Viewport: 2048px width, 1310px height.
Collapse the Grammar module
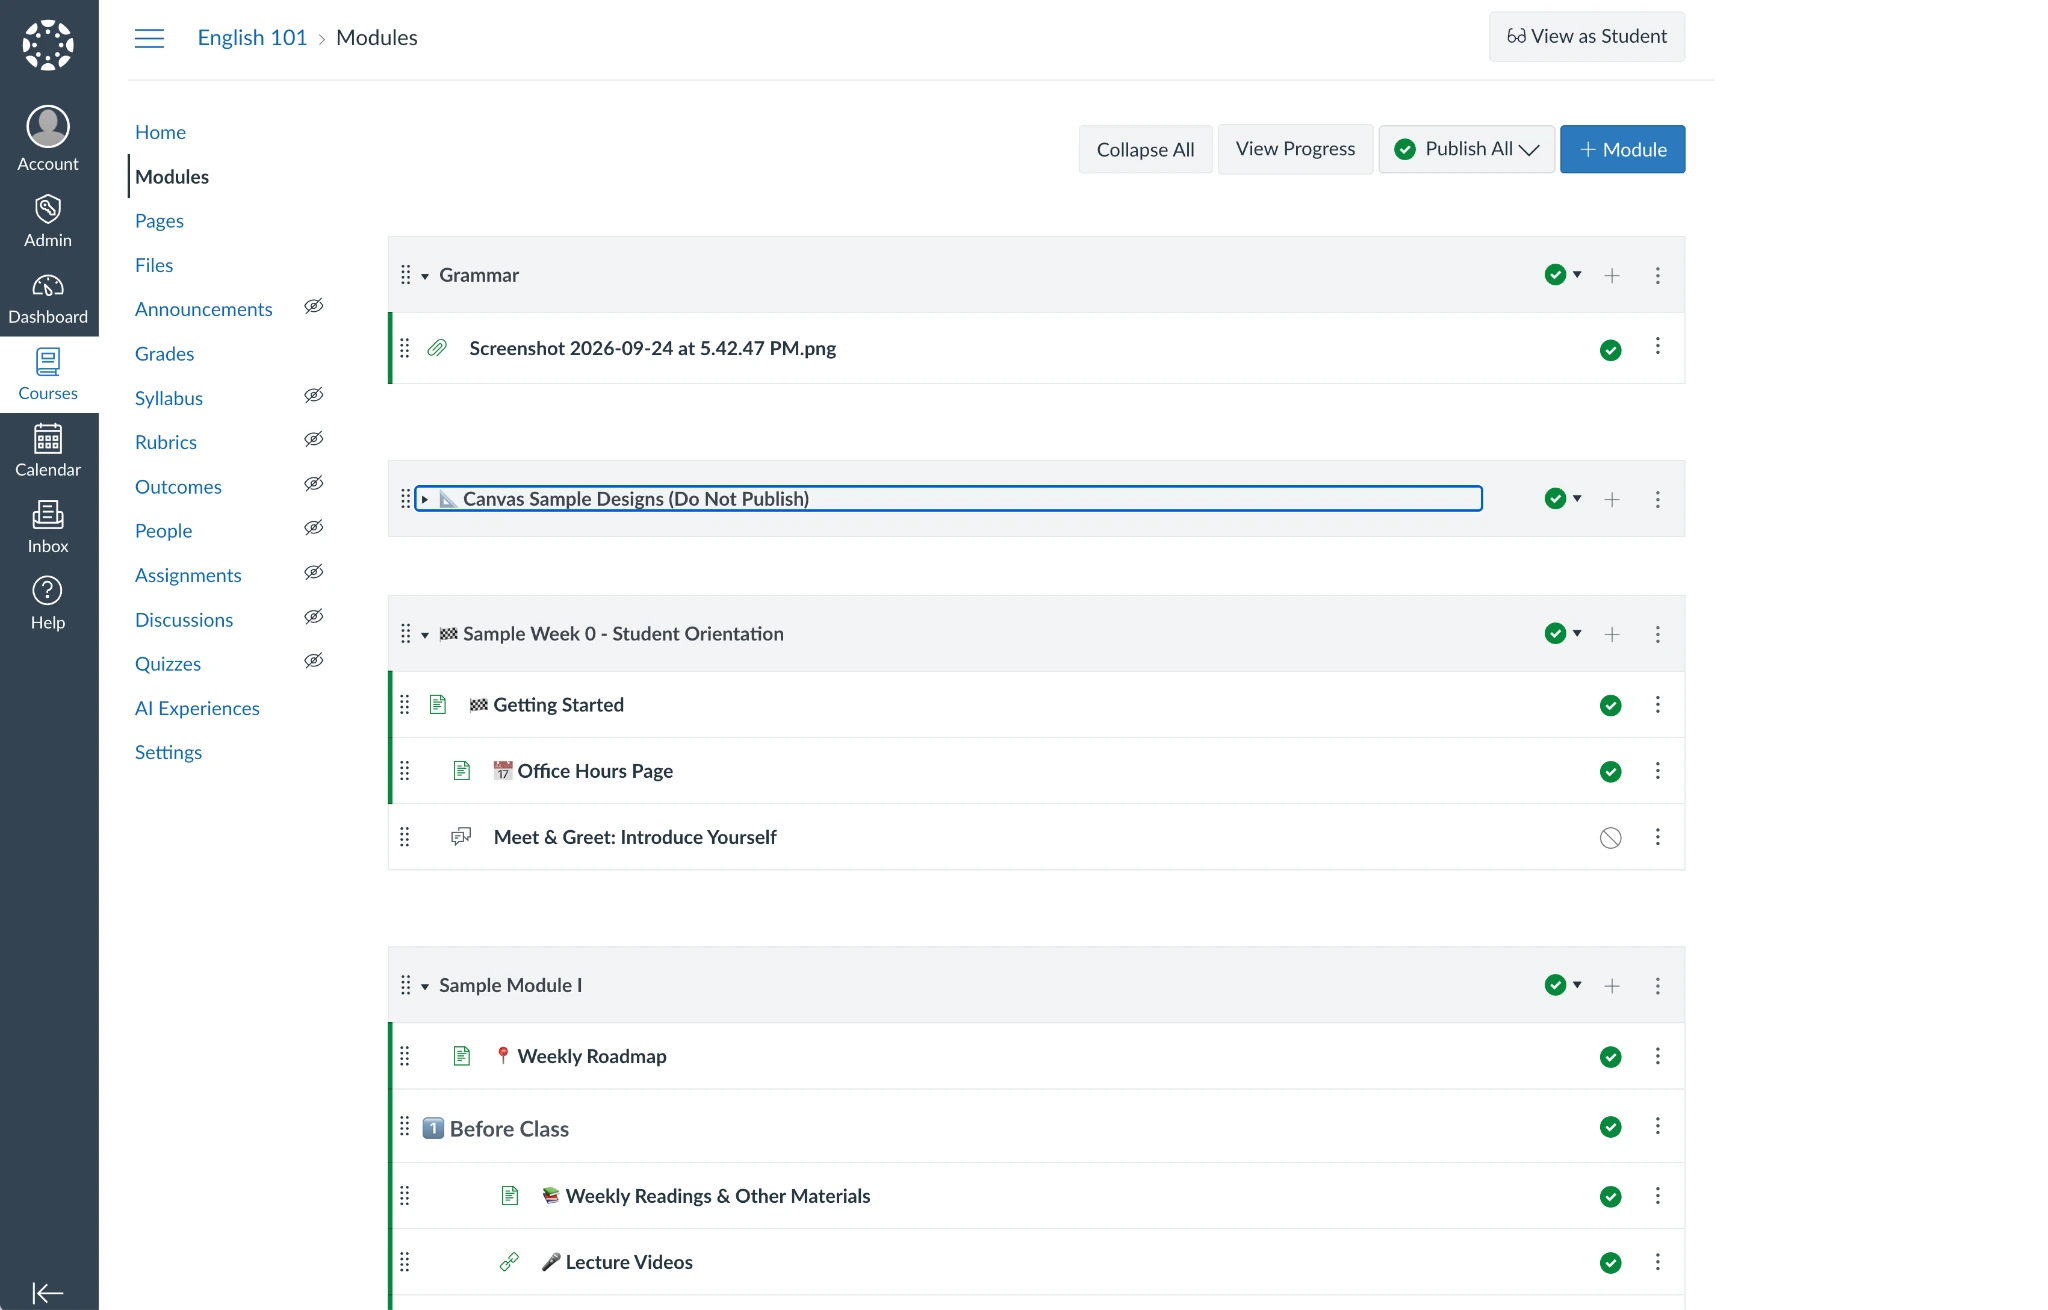click(425, 276)
